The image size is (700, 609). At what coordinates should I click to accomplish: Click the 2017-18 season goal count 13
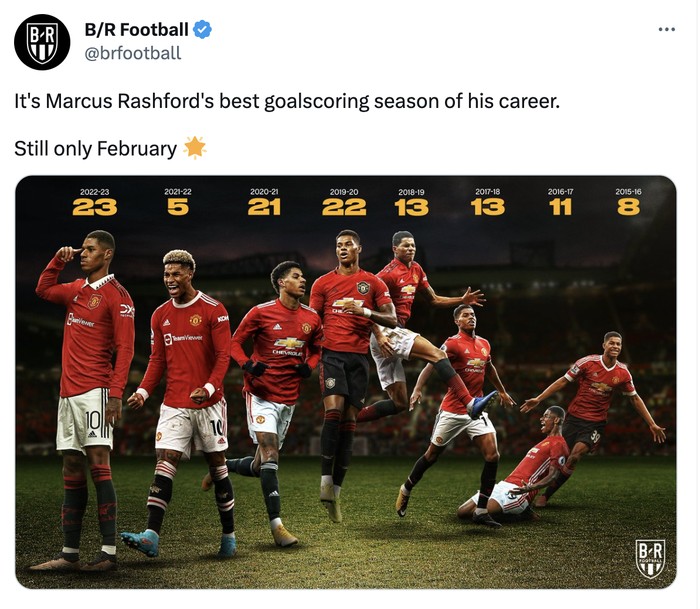click(488, 207)
